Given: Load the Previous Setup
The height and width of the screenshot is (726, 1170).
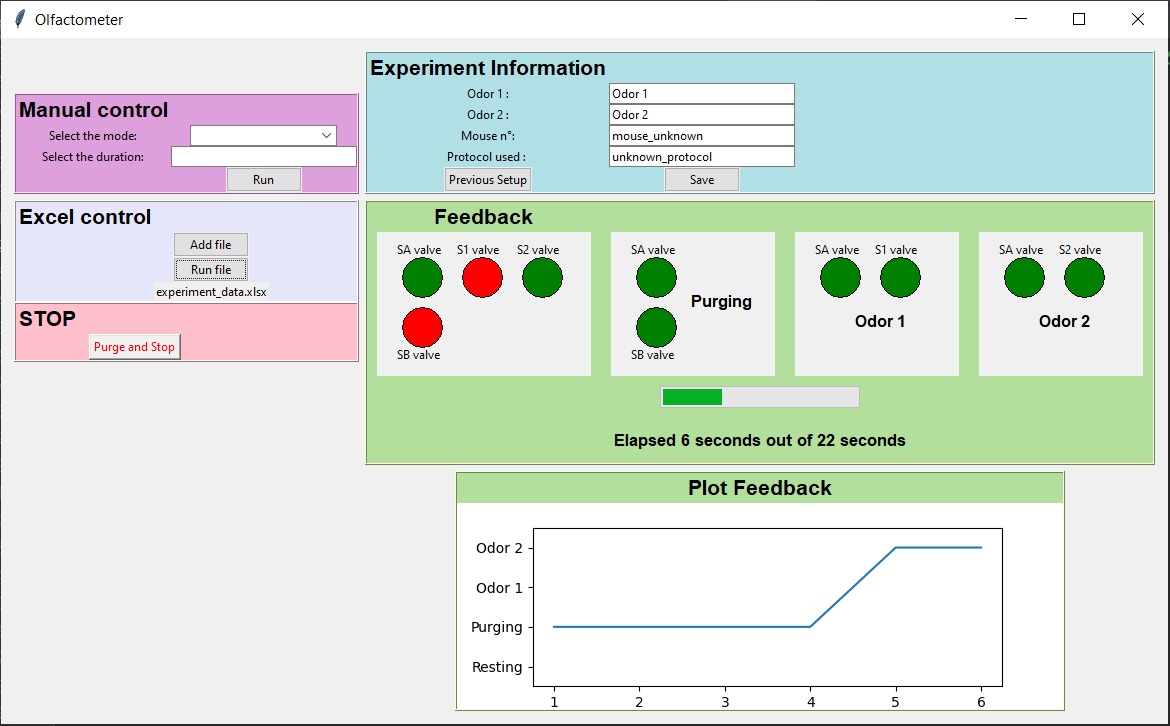Looking at the screenshot, I should click(x=487, y=180).
